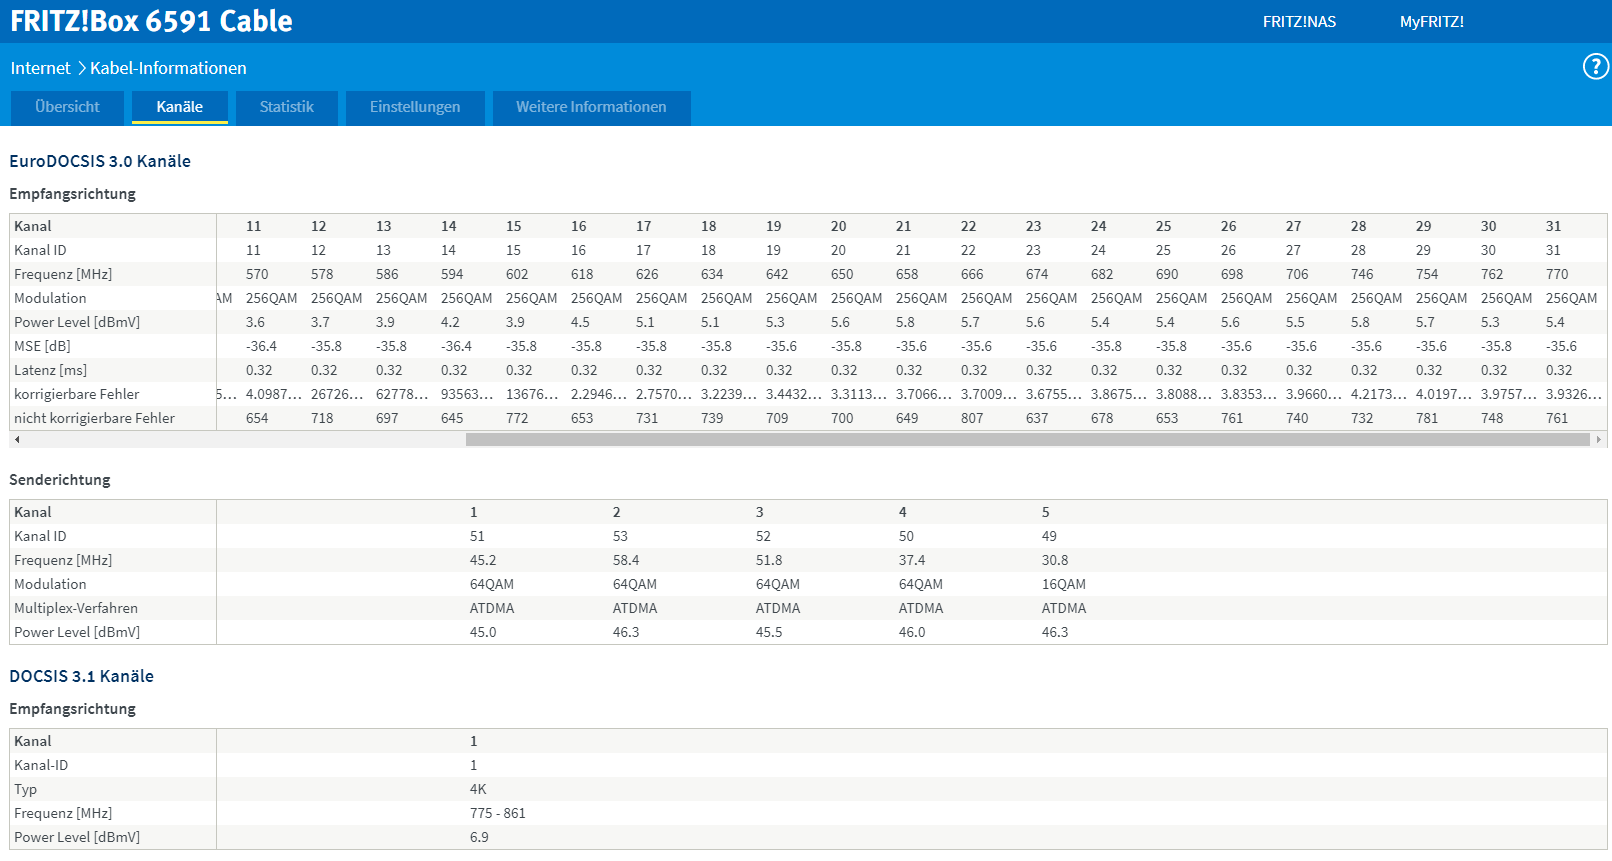Click the horizontal scrollbar thumb of channel table
The height and width of the screenshot is (861, 1612).
tap(1027, 440)
